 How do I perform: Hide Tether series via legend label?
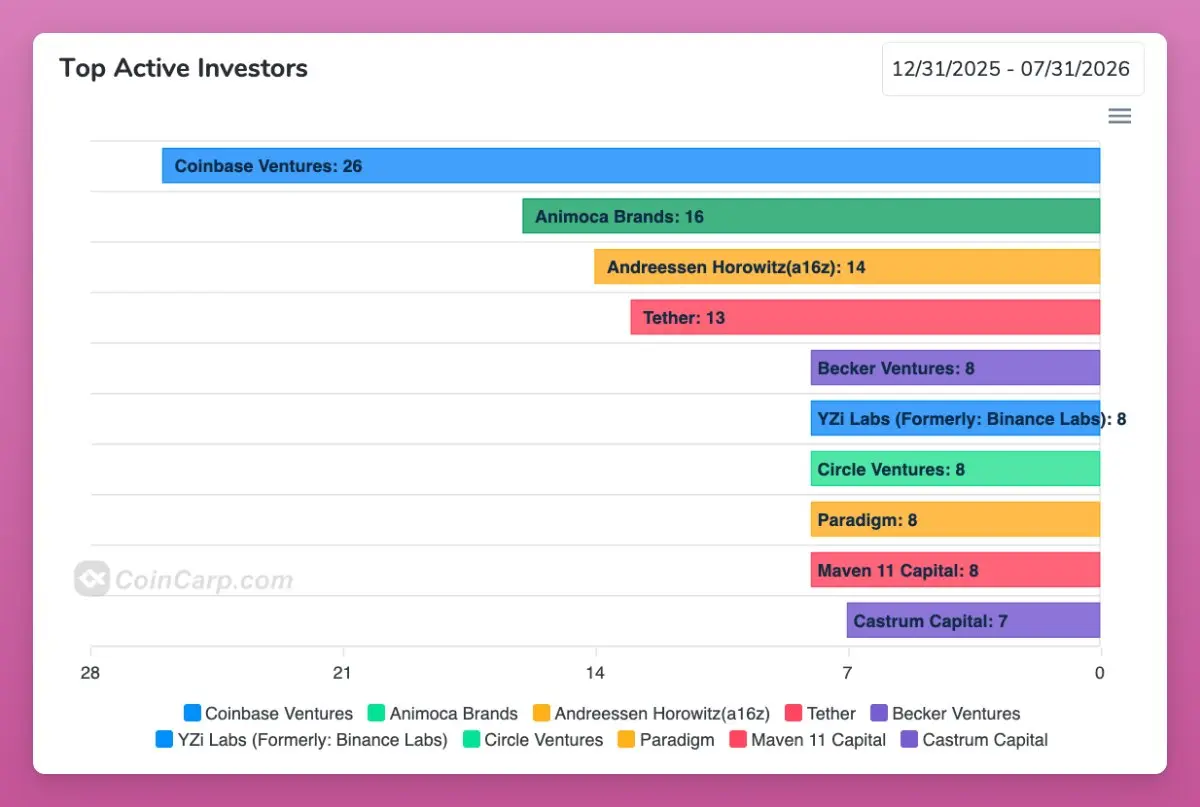click(x=832, y=714)
